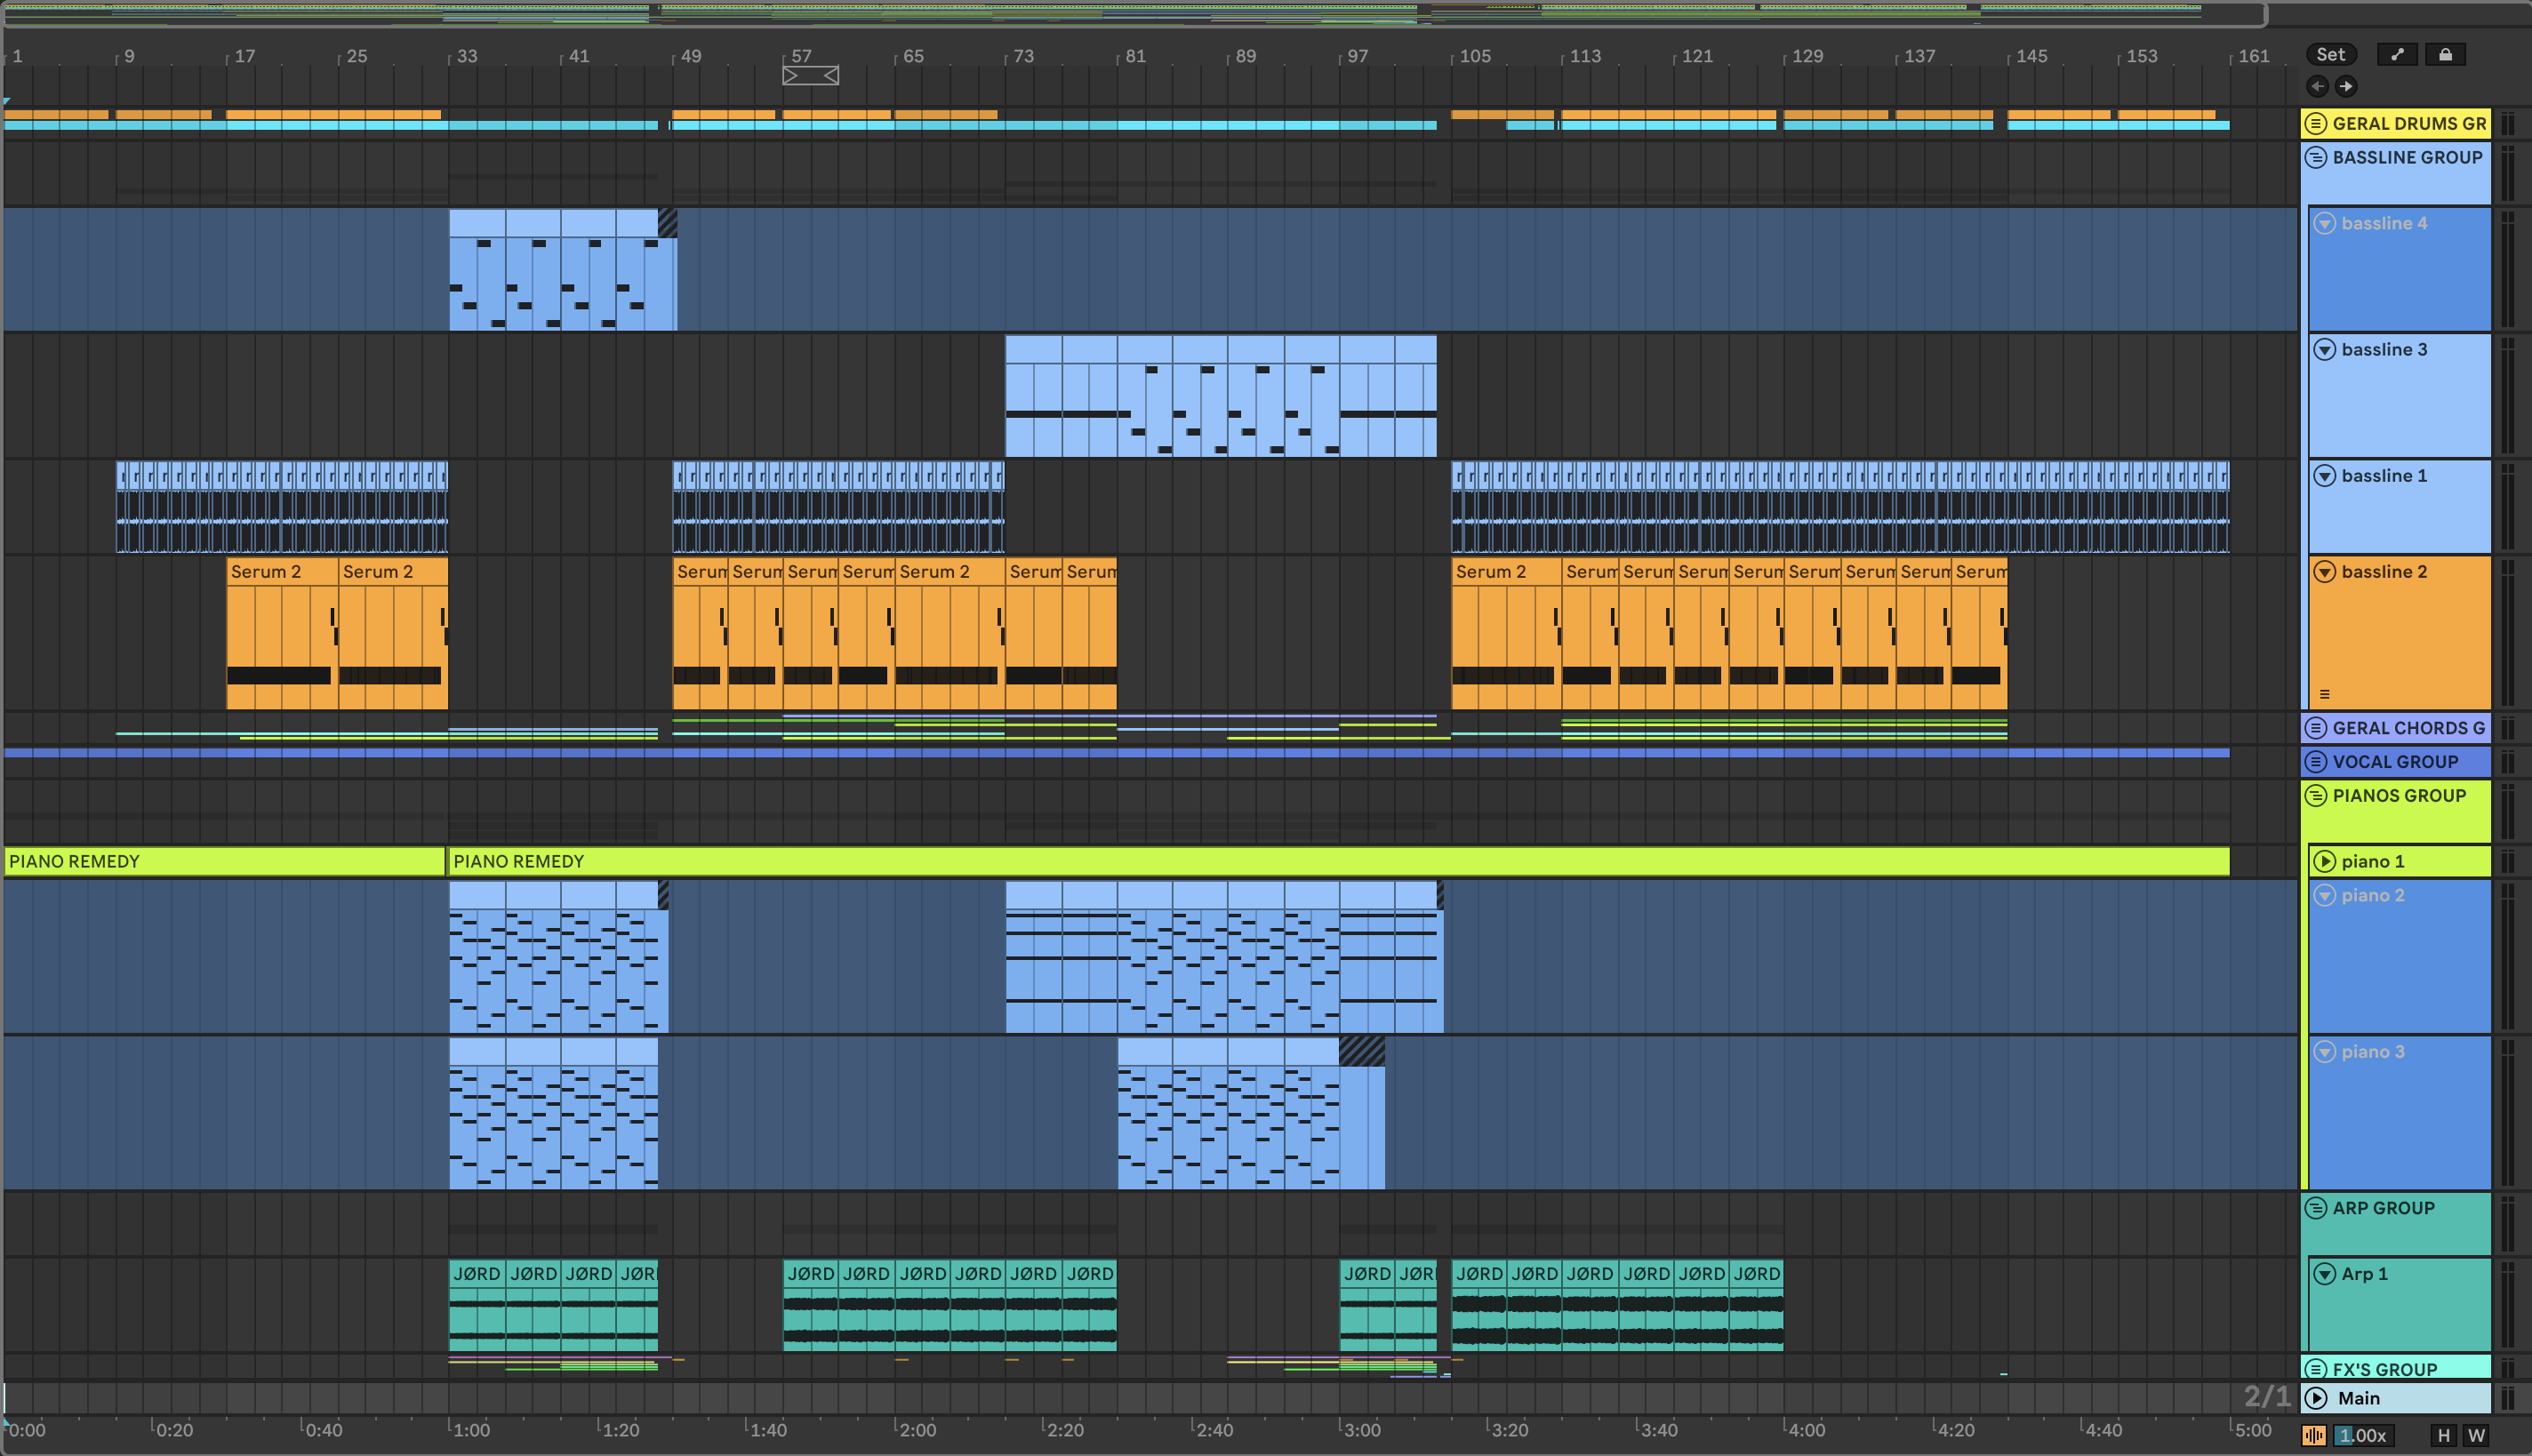Fold the bassline 2 track arrow
2532x1456 pixels.
click(x=2325, y=572)
